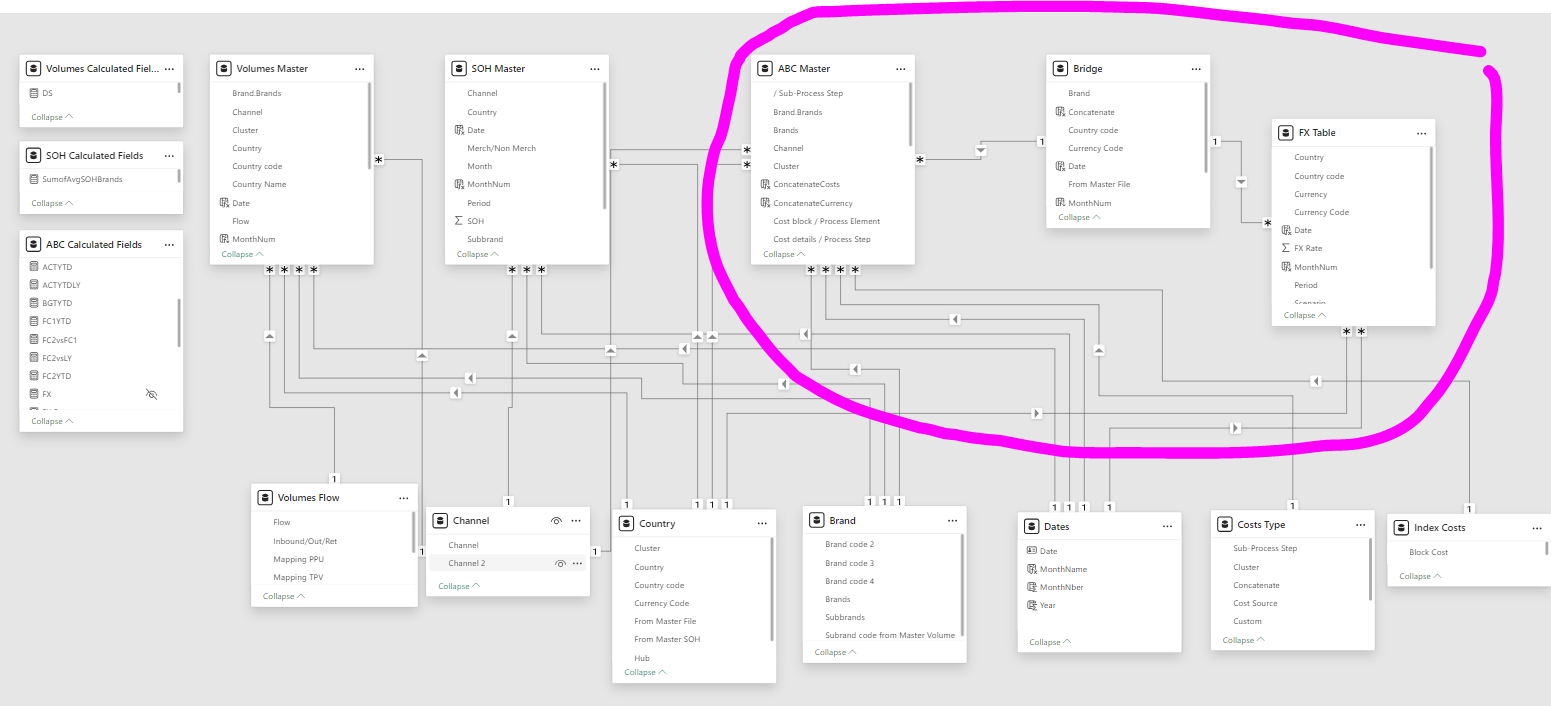Click the Dates table database icon
The width and height of the screenshot is (1551, 706).
pyautogui.click(x=1032, y=526)
